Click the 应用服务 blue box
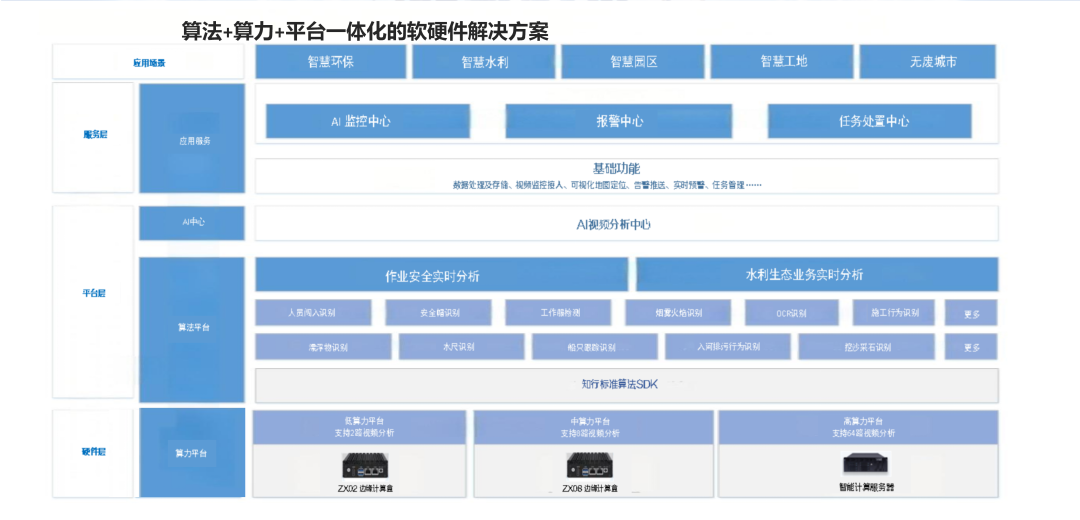 (x=191, y=138)
